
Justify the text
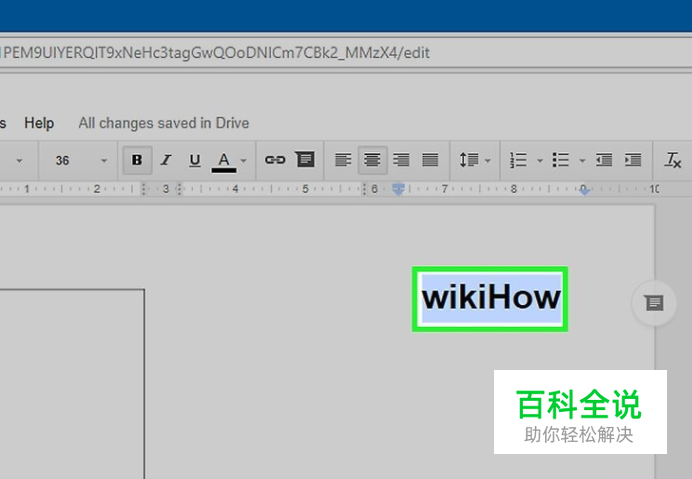(430, 160)
